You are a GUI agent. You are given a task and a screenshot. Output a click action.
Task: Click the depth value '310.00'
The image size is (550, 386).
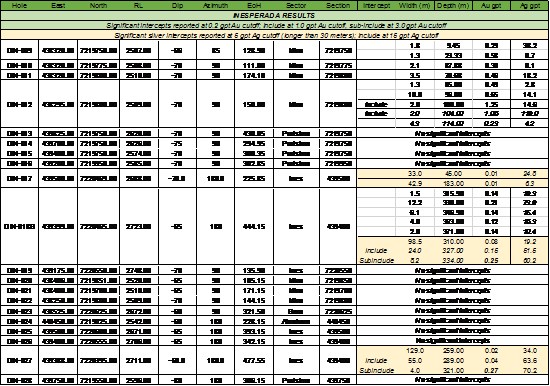coord(453,241)
